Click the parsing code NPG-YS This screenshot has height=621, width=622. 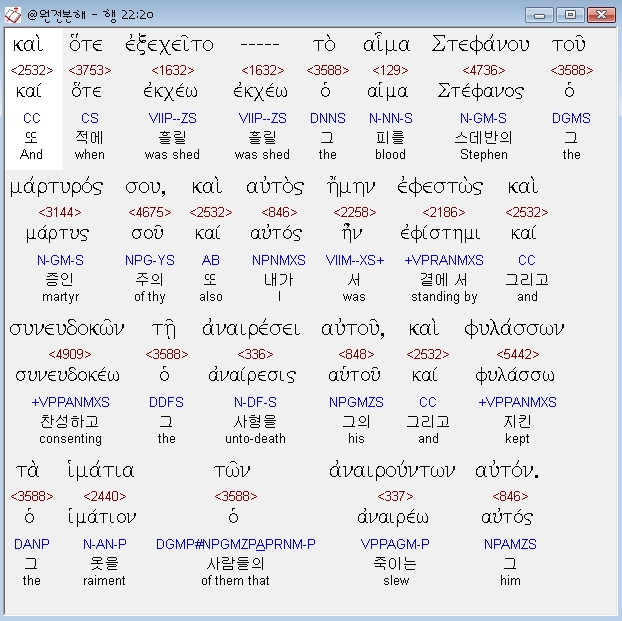(150, 260)
